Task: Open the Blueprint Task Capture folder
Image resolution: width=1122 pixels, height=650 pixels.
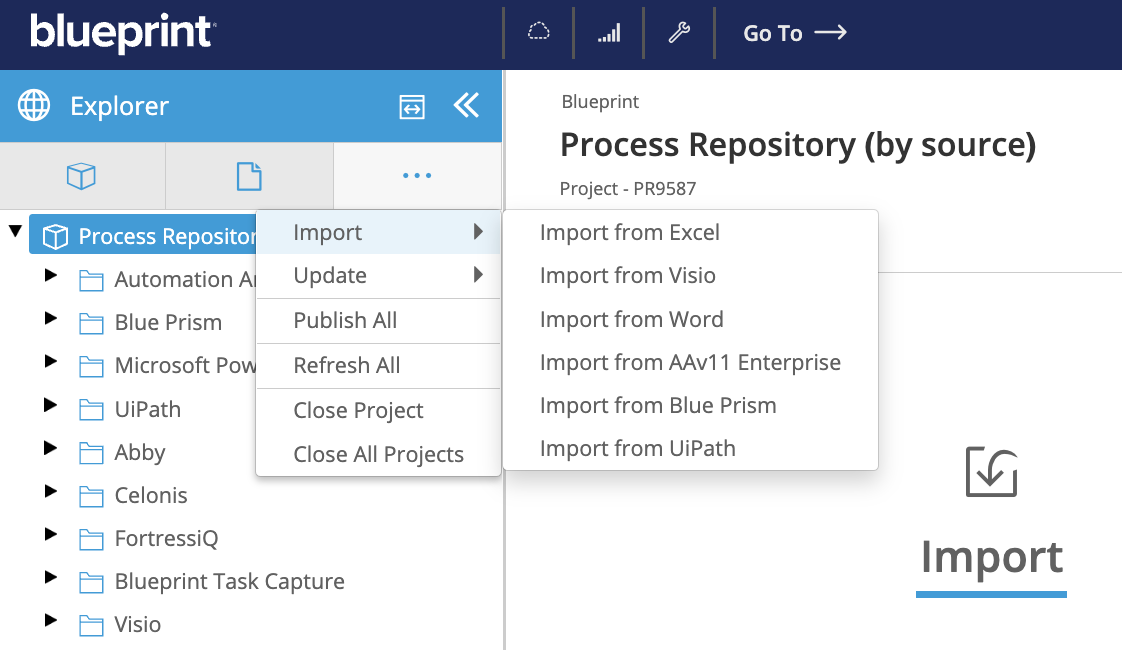Action: pyautogui.click(x=229, y=582)
